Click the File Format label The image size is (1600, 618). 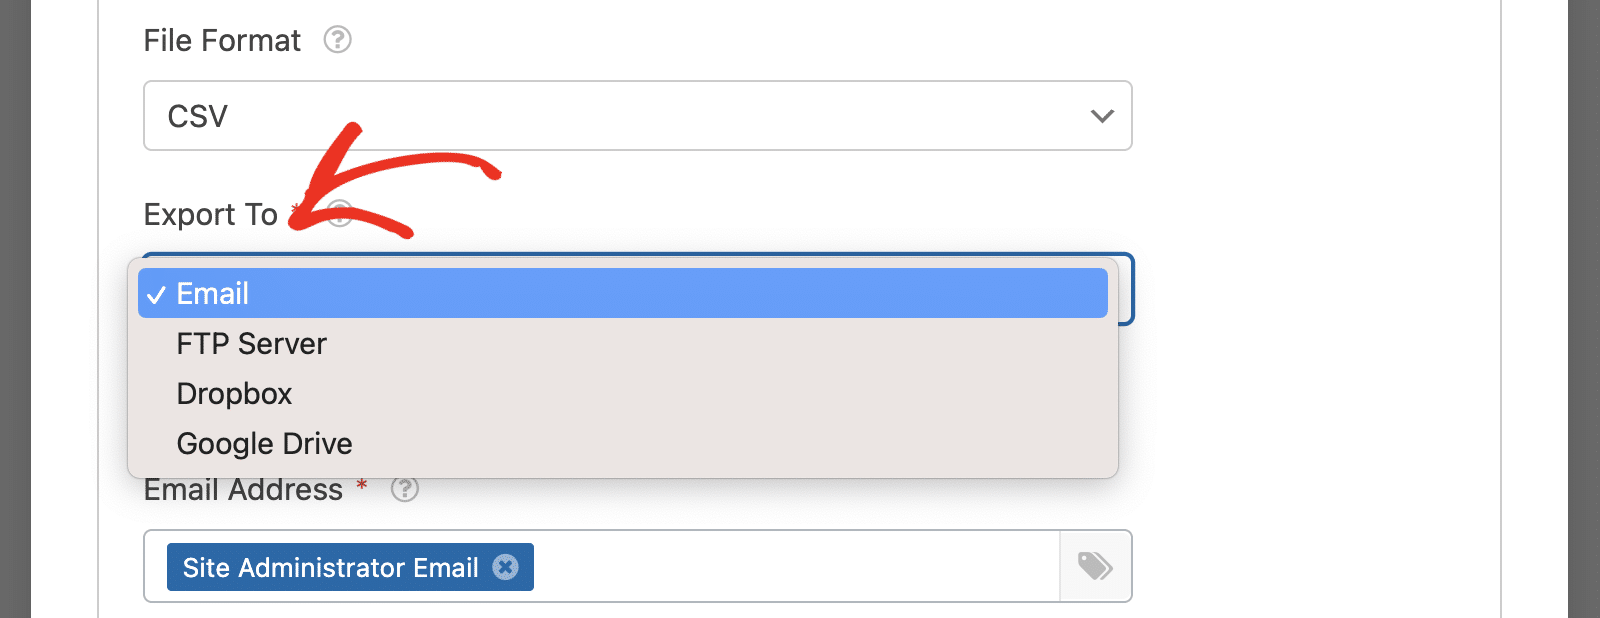pos(222,40)
